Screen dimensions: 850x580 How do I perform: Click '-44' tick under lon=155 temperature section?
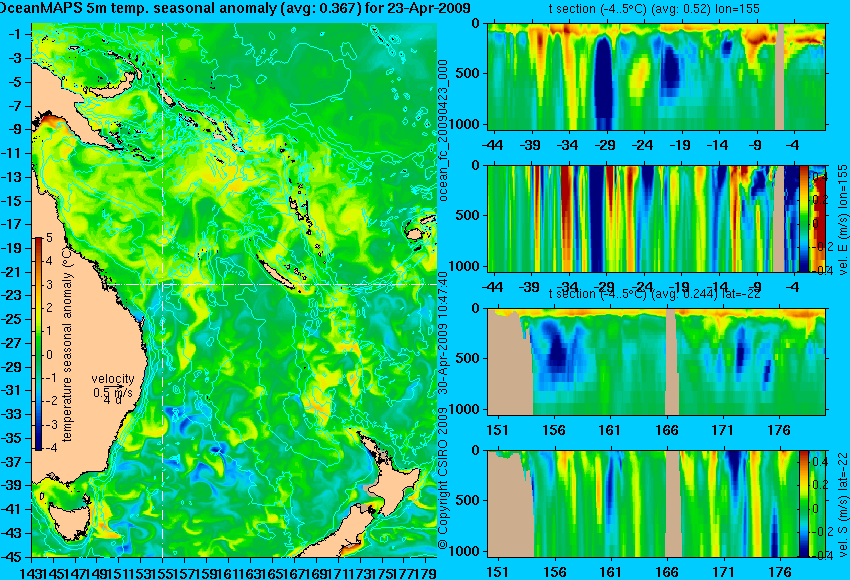click(x=492, y=145)
